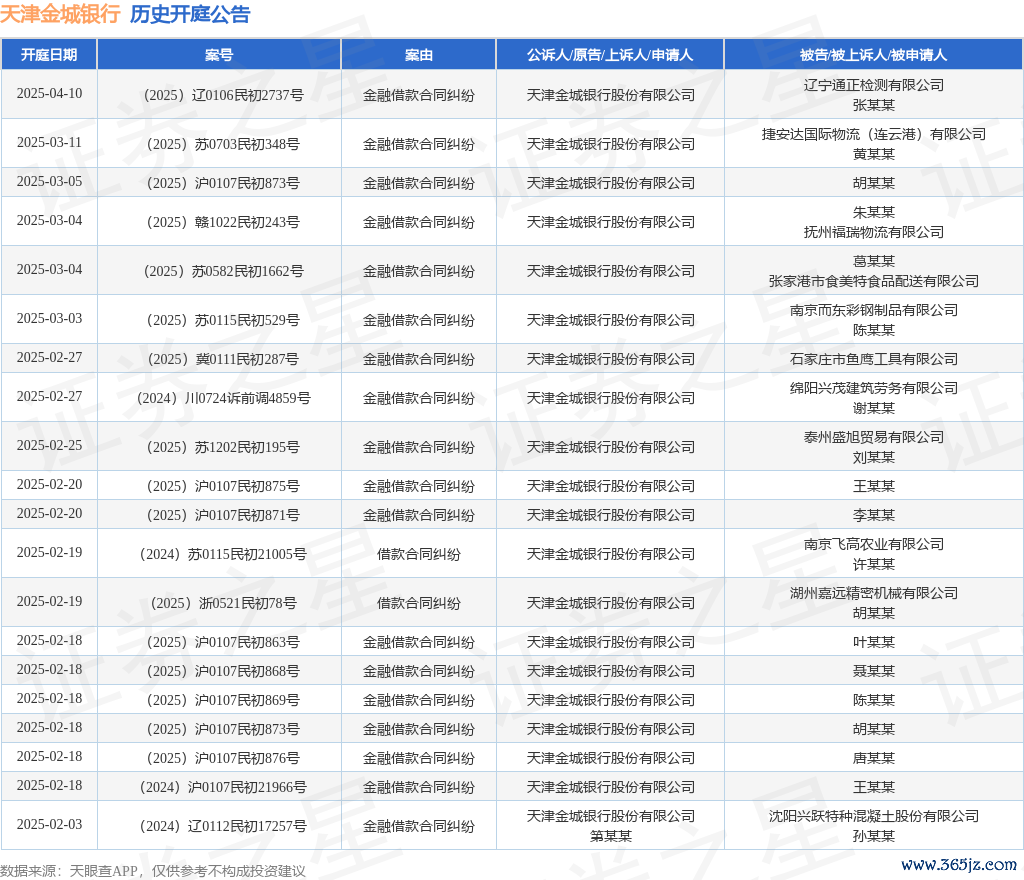Click defendant 李某某

point(874,515)
